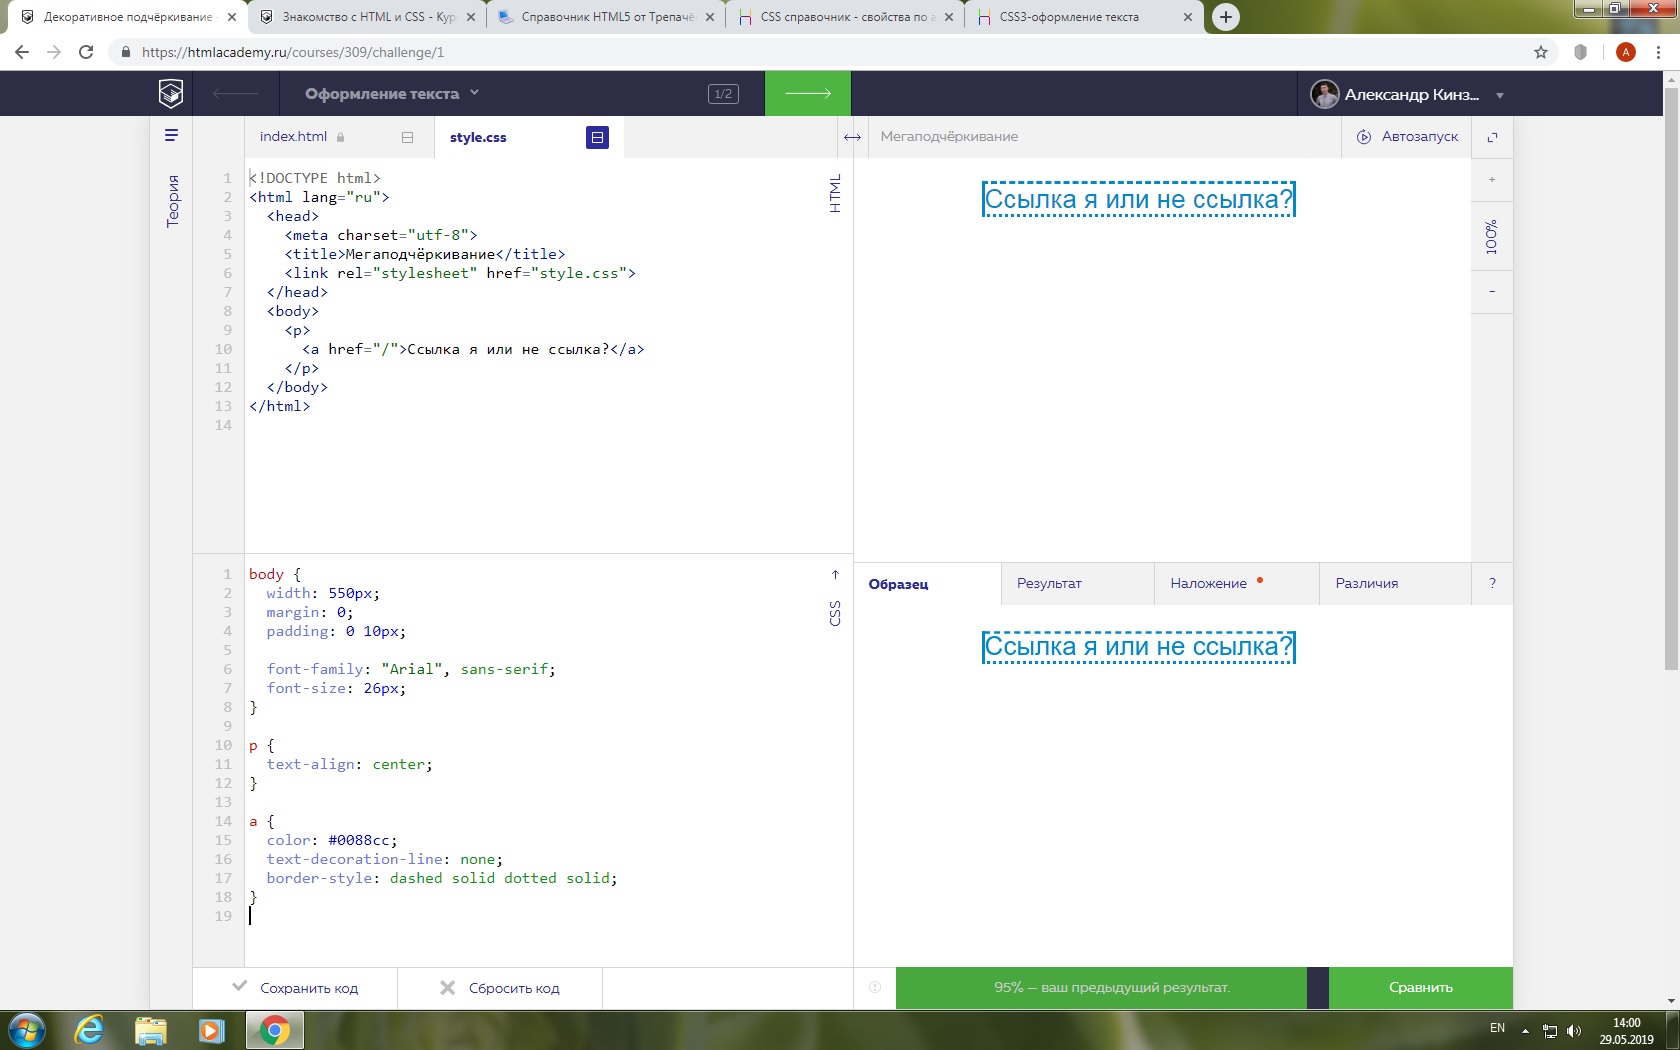Viewport: 1680px width, 1050px height.
Task: Click the editor/preview resize arrows icon
Action: tap(852, 137)
